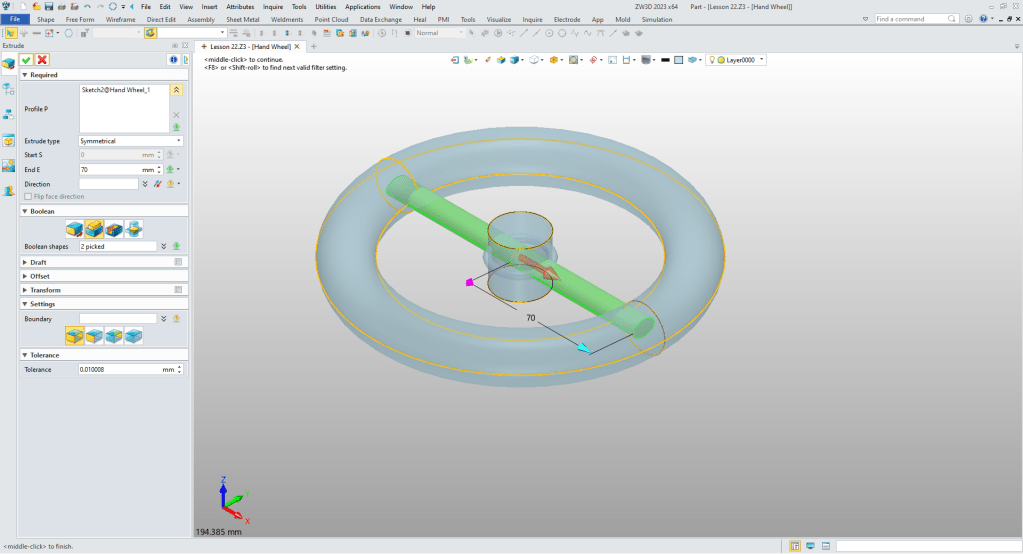Select the first Boolean operation icon
The height and width of the screenshot is (554, 1023).
(x=74, y=229)
